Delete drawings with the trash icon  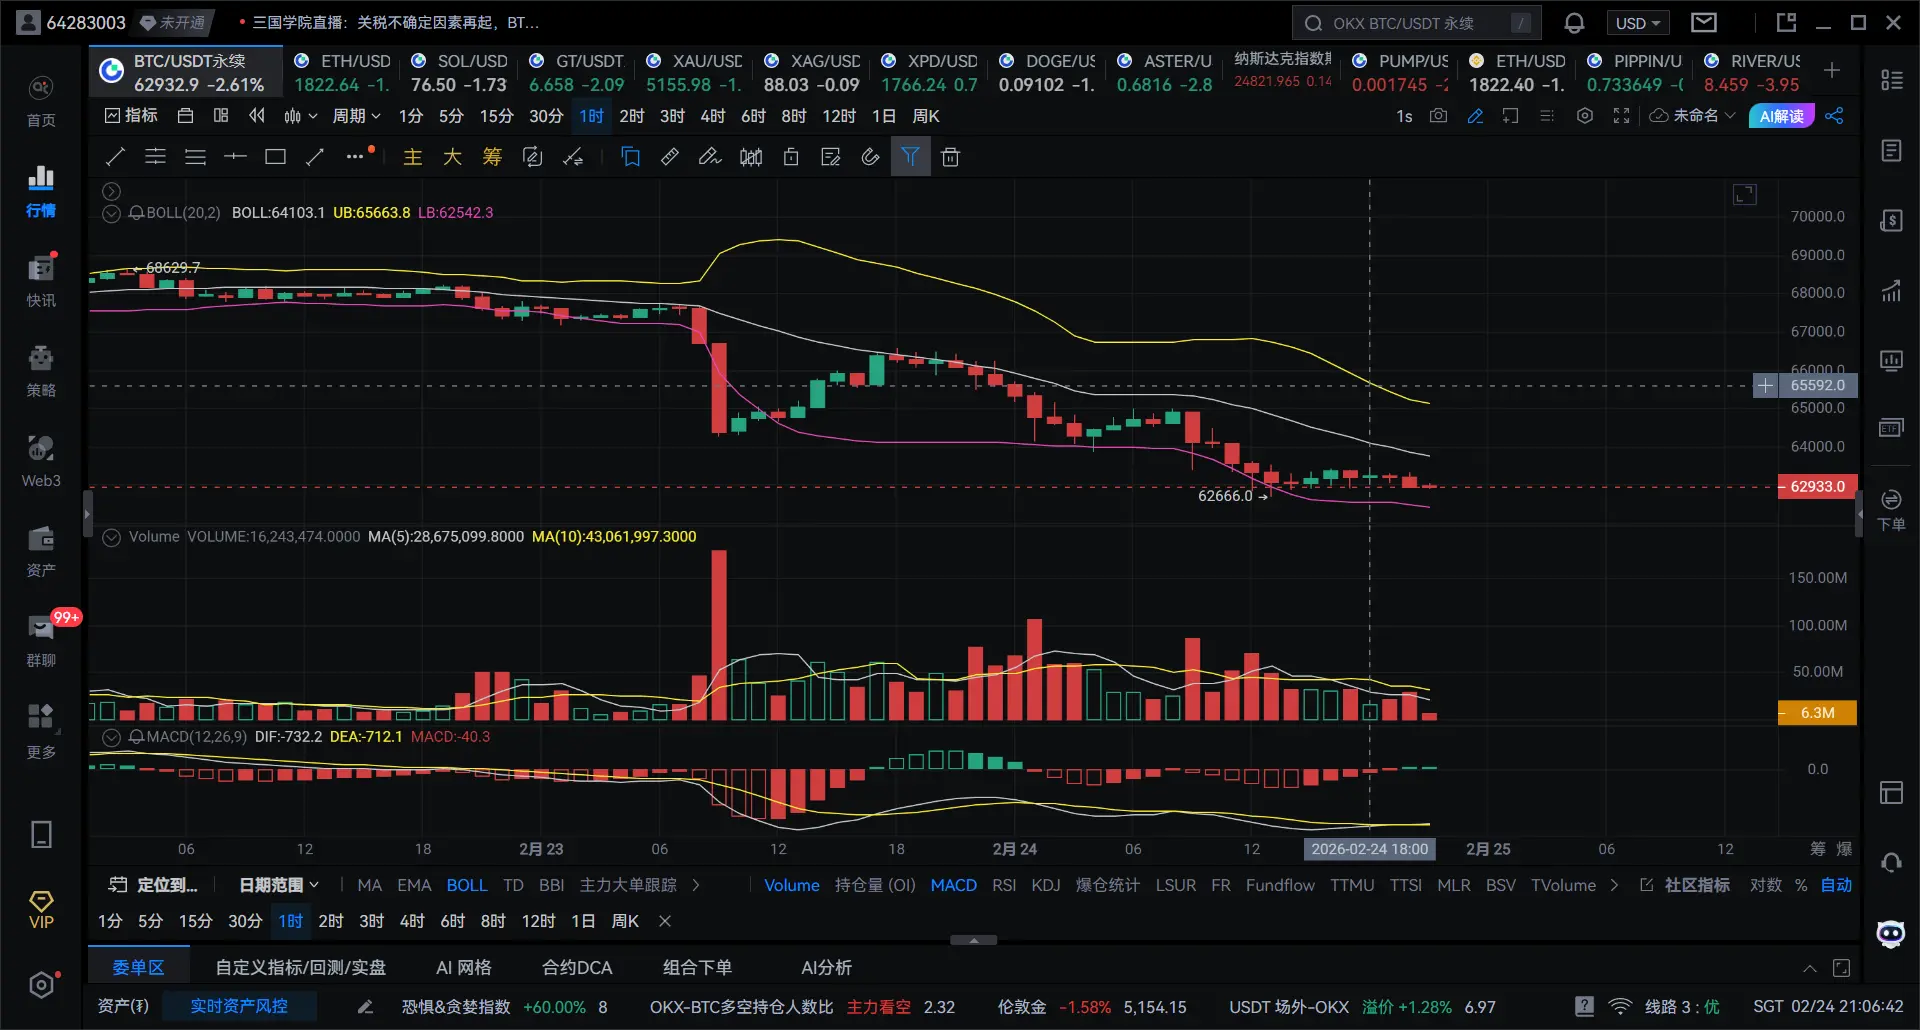(950, 156)
